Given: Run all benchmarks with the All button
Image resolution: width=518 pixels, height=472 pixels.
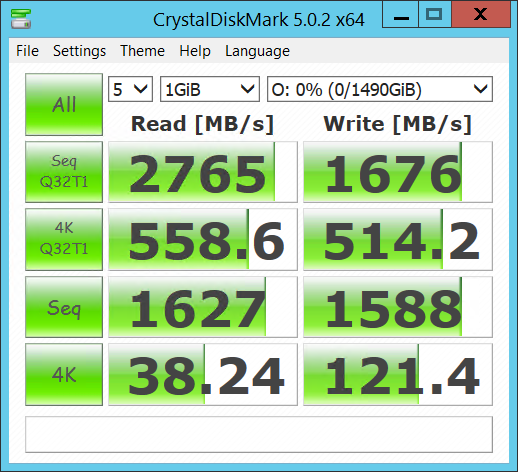Looking at the screenshot, I should point(64,104).
